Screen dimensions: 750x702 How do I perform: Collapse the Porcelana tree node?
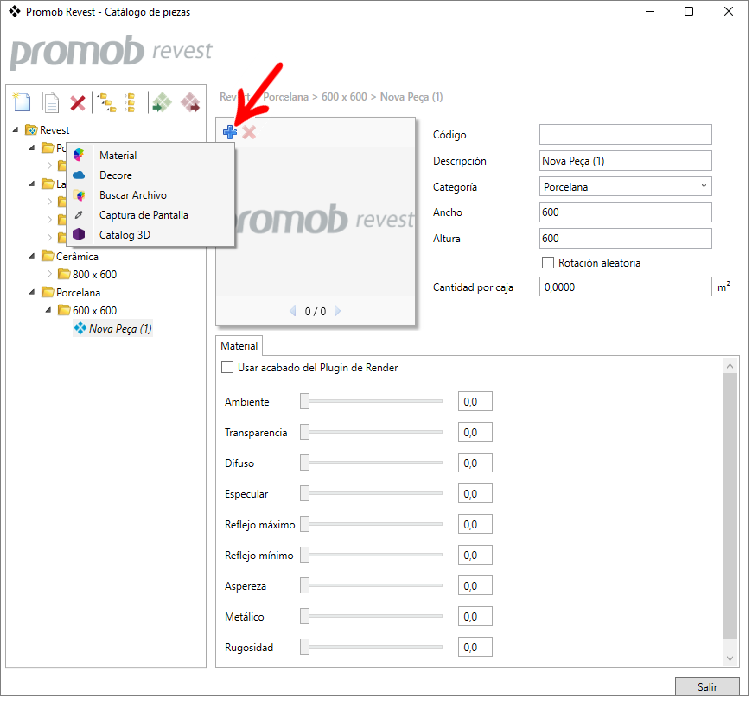click(32, 292)
